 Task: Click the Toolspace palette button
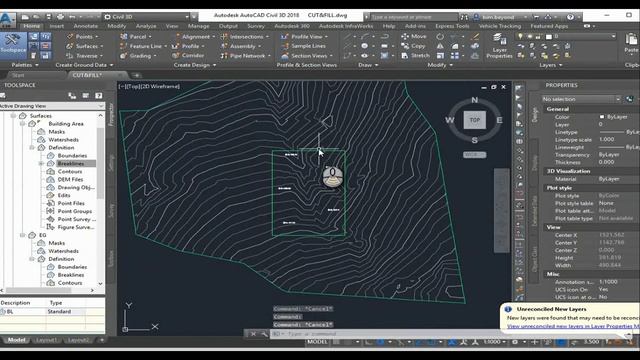[13, 44]
